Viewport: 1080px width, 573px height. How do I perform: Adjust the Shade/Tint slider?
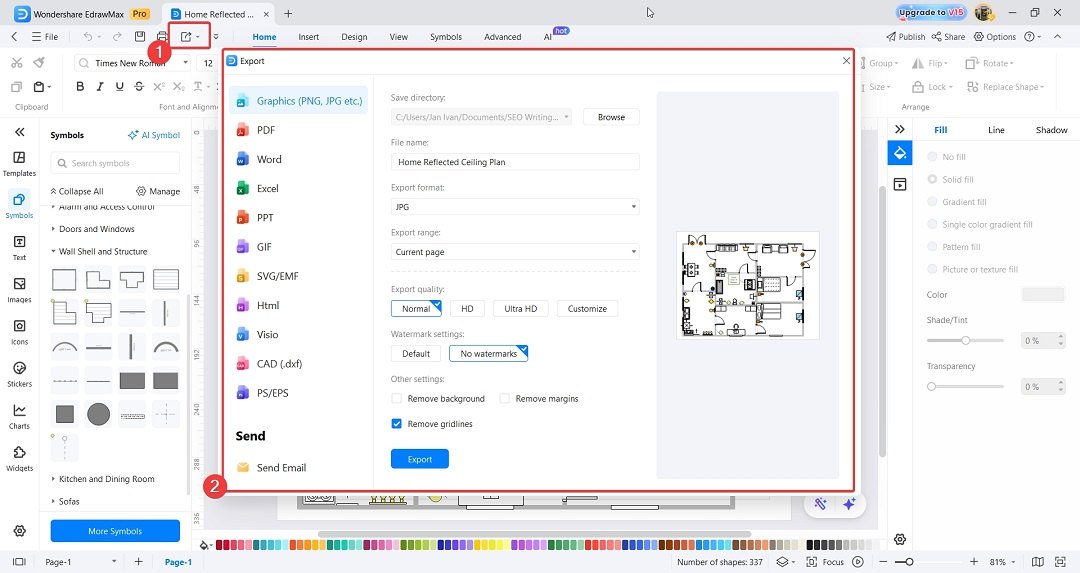point(965,340)
